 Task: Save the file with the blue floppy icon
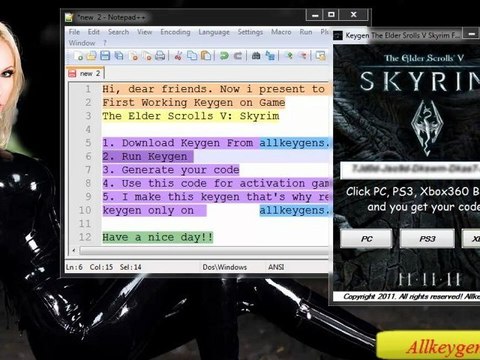coord(105,56)
